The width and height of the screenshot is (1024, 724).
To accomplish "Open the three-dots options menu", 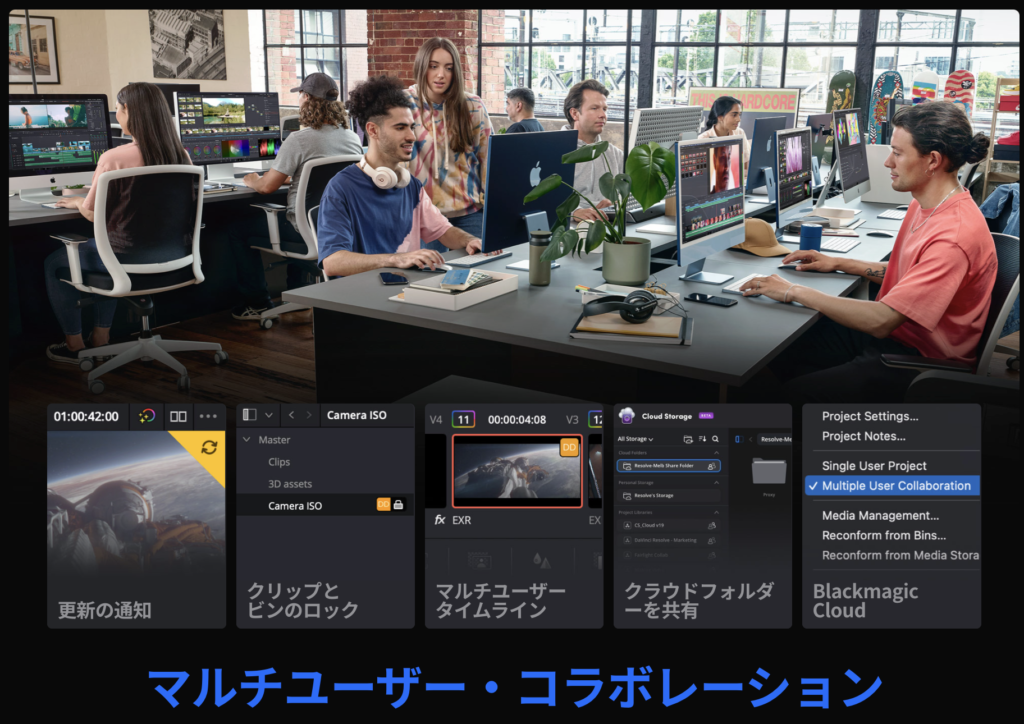I will pyautogui.click(x=208, y=416).
